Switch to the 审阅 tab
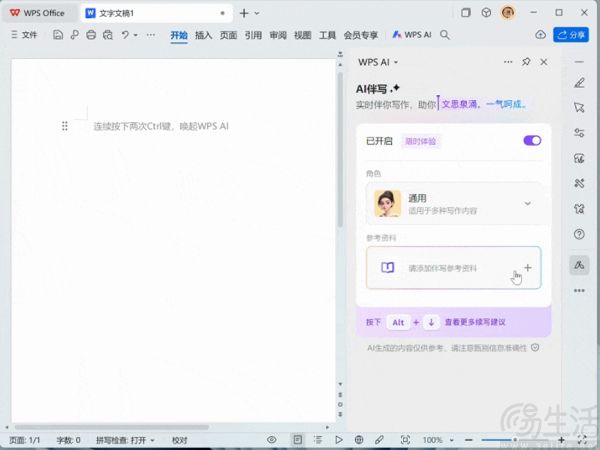This screenshot has height=450, width=600. tap(278, 35)
